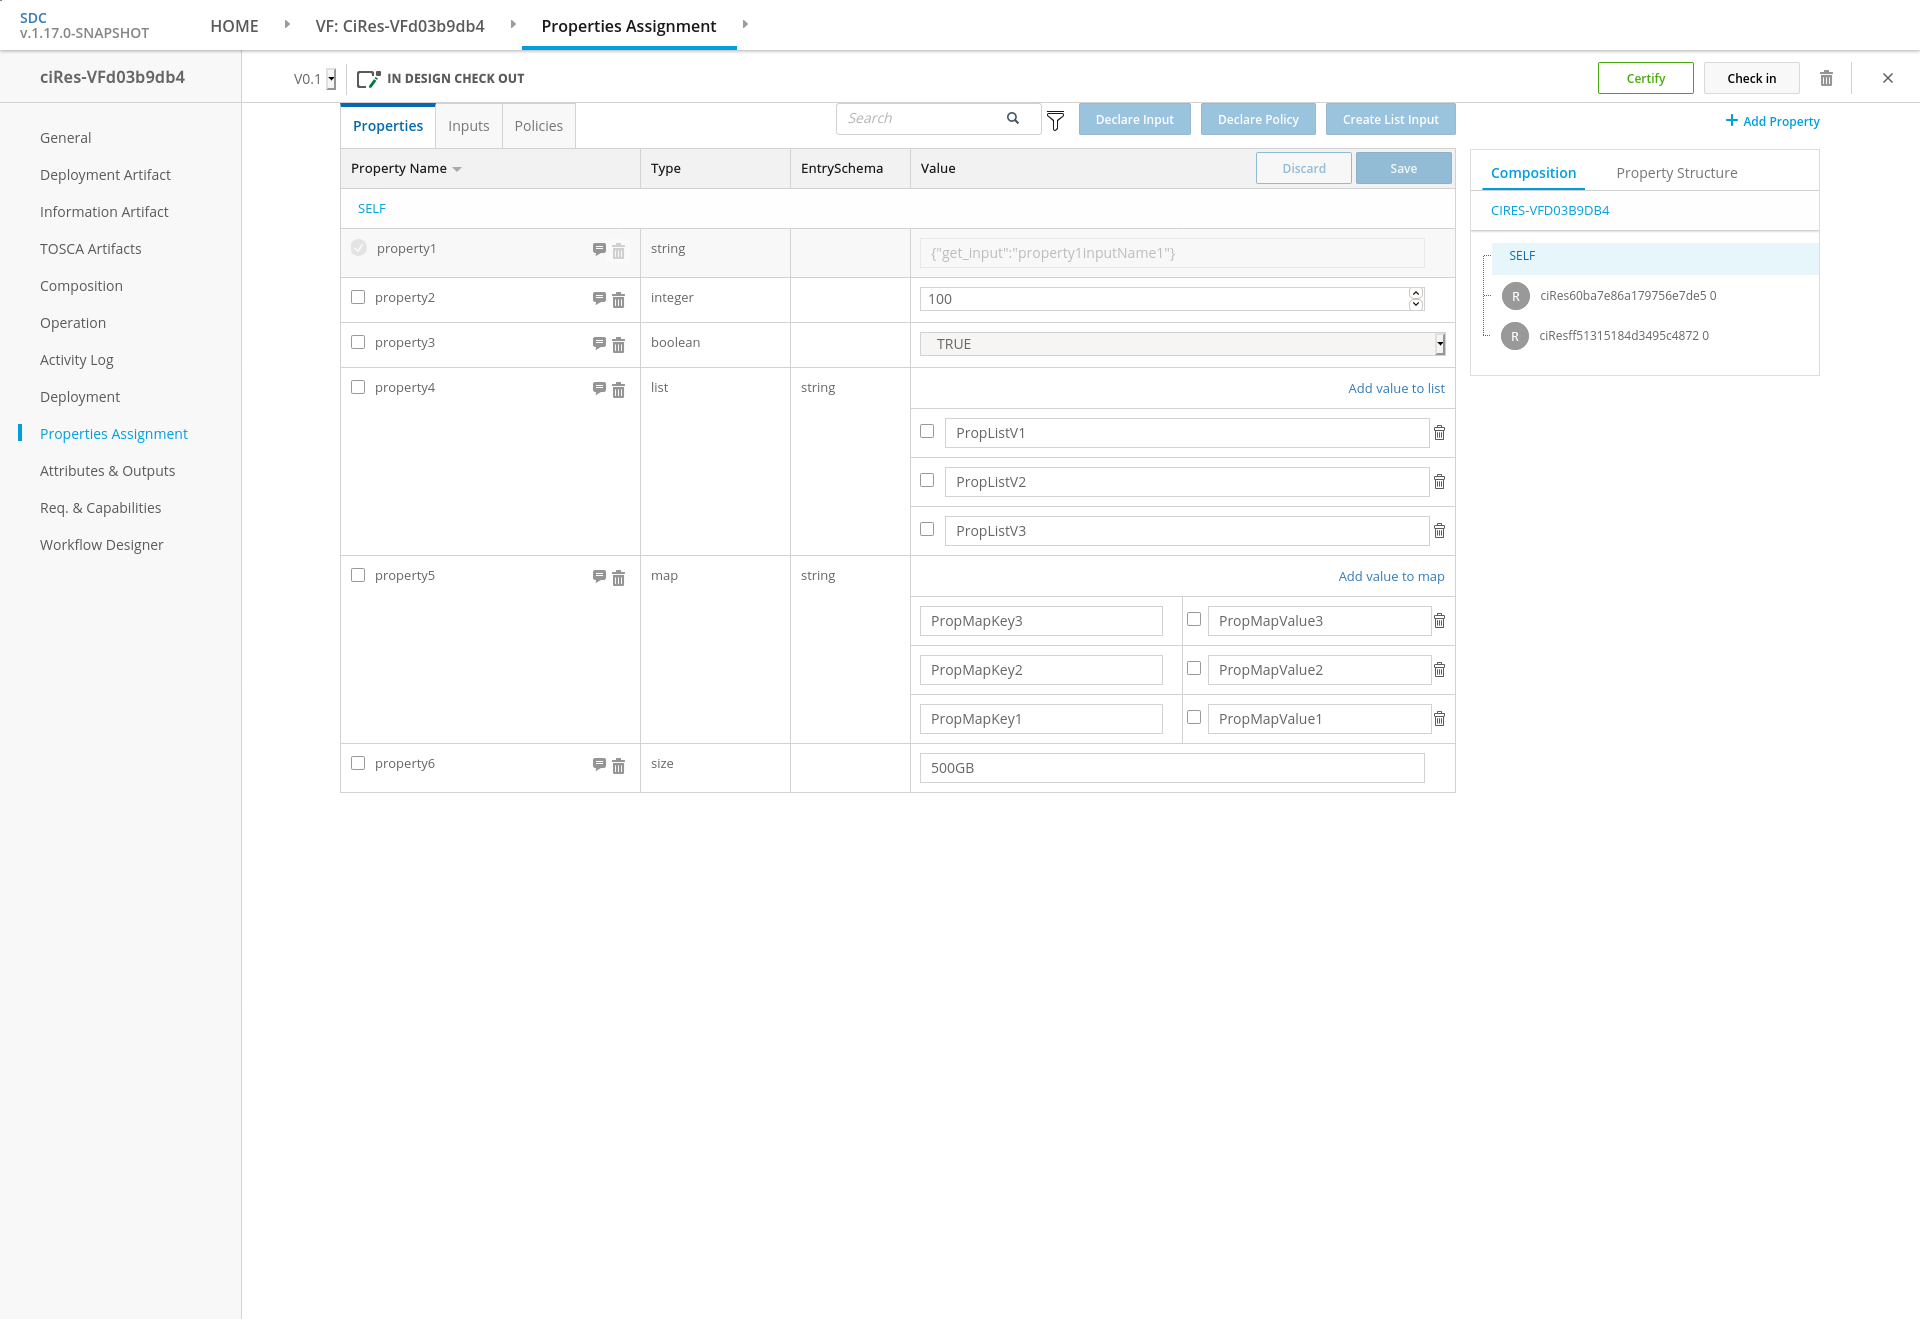Delete property3 with its trash icon

(x=618, y=344)
